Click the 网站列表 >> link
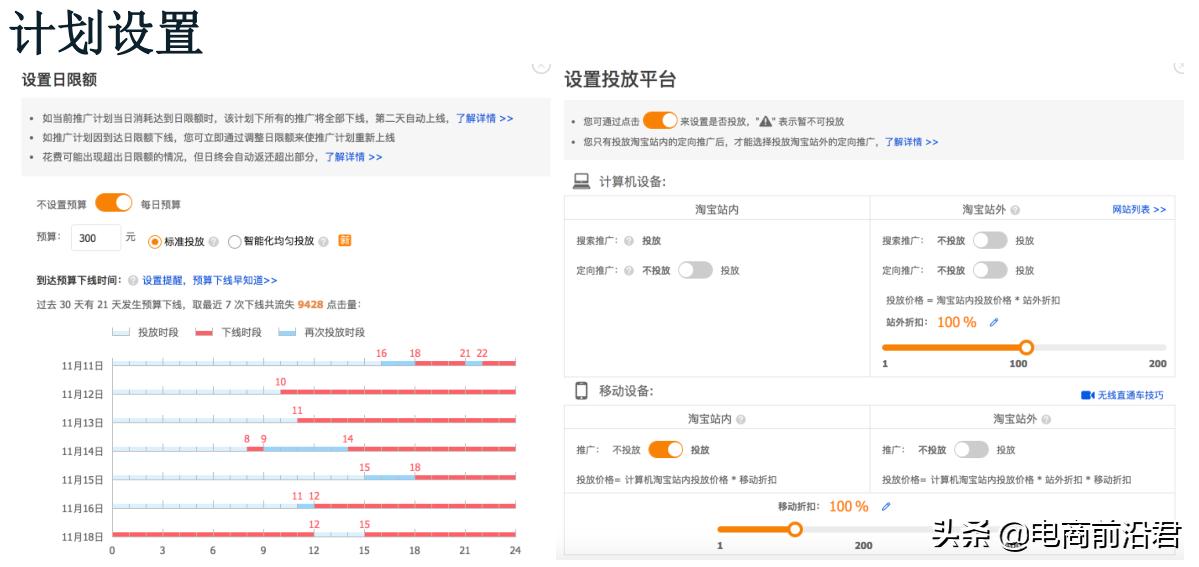 tap(1139, 210)
